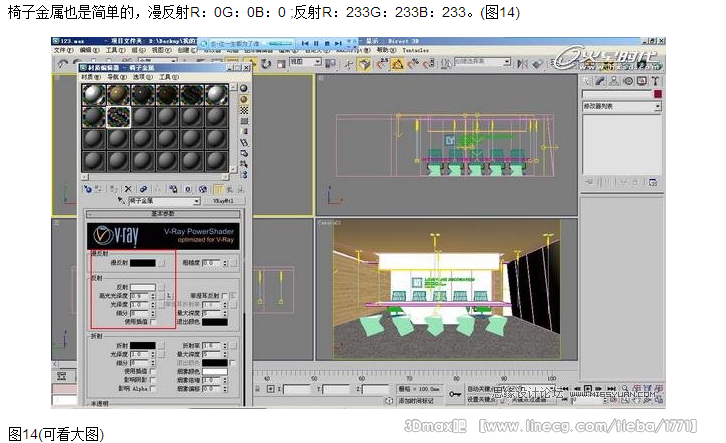
Task: Click the Sample UV Tiling icon
Action: pos(244,121)
